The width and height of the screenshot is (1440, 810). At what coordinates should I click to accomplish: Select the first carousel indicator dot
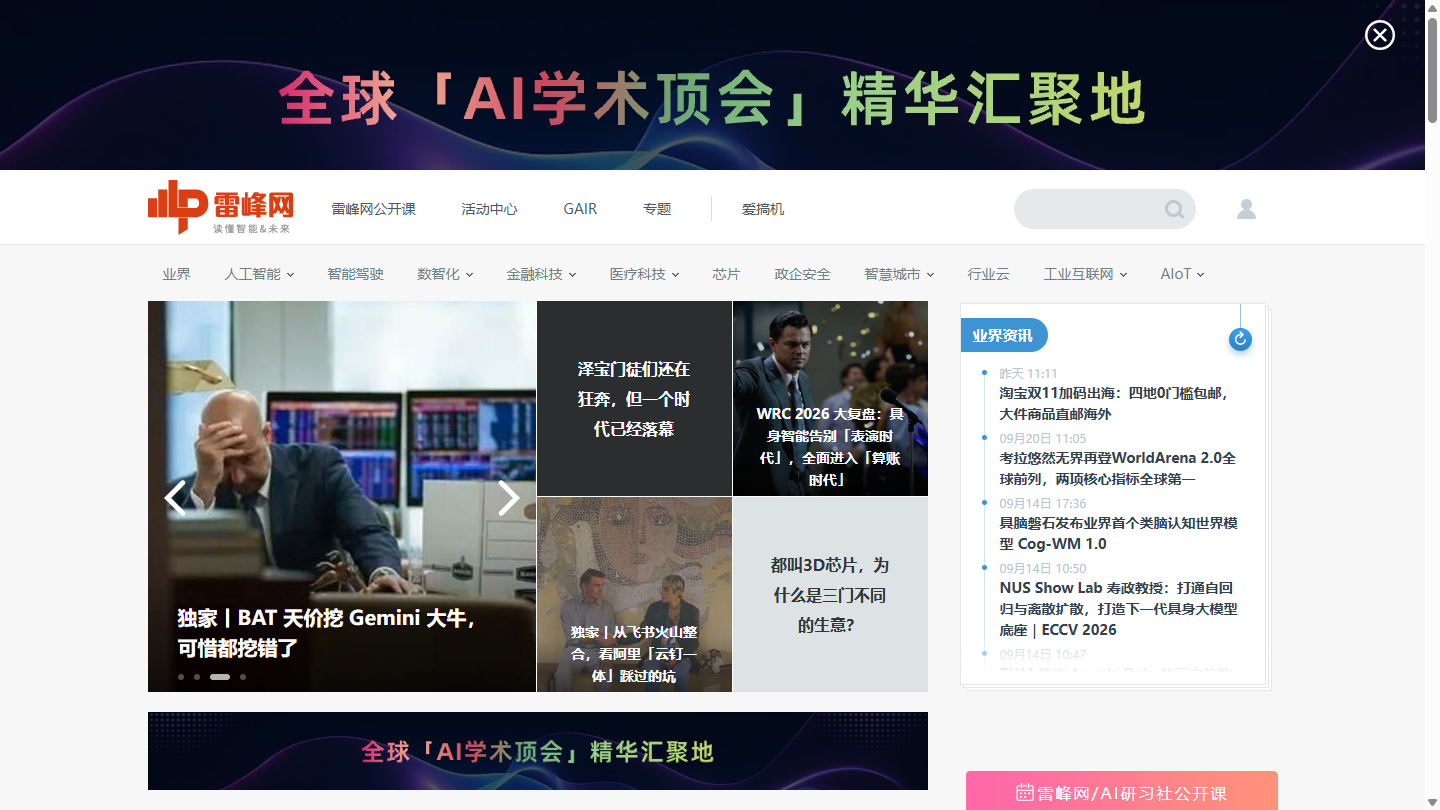click(181, 677)
